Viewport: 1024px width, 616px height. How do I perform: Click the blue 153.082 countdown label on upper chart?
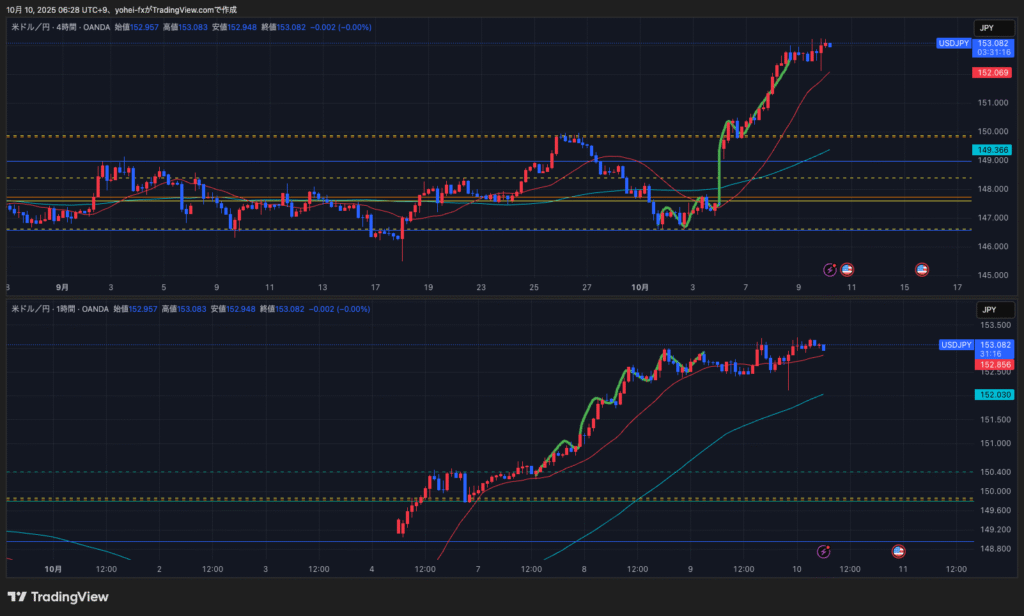point(992,48)
